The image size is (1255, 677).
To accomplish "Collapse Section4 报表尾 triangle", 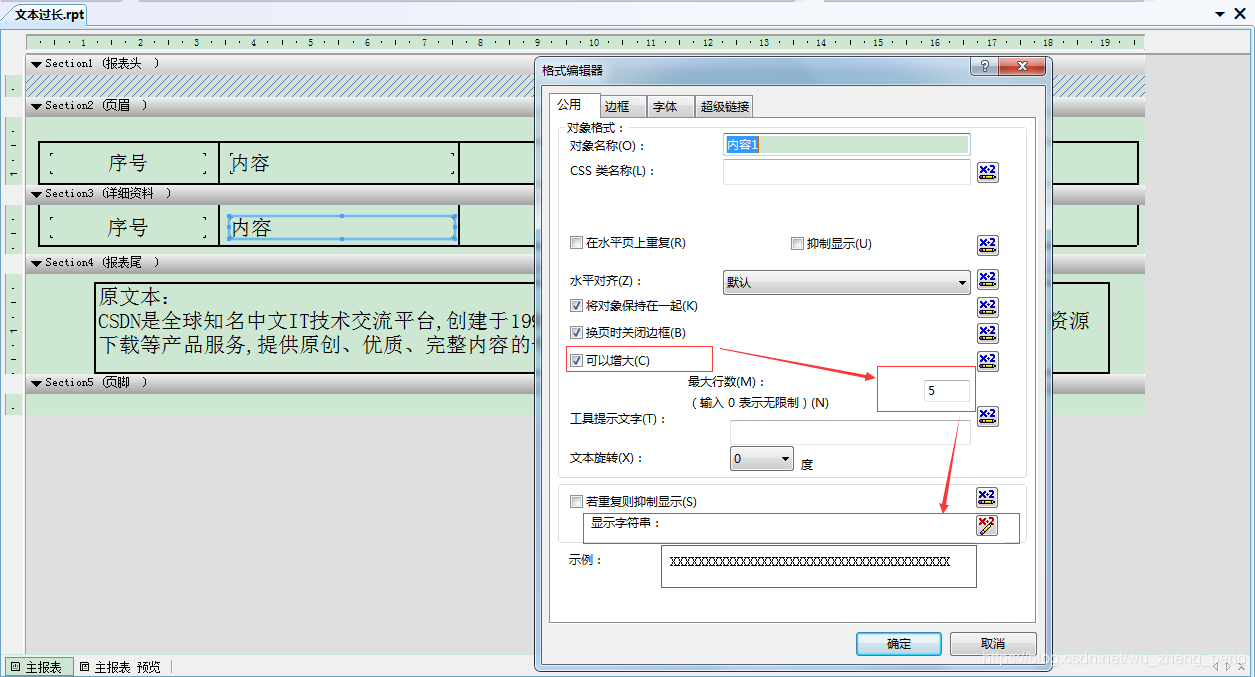I will (x=36, y=263).
